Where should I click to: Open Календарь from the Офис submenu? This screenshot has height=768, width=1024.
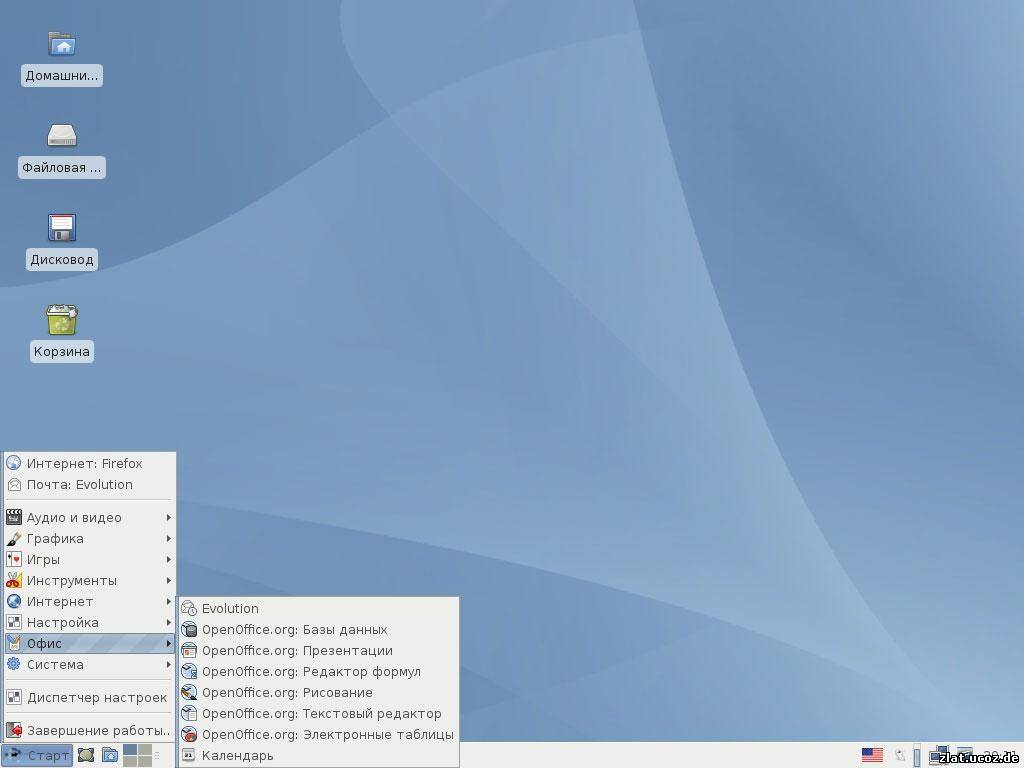point(319,756)
